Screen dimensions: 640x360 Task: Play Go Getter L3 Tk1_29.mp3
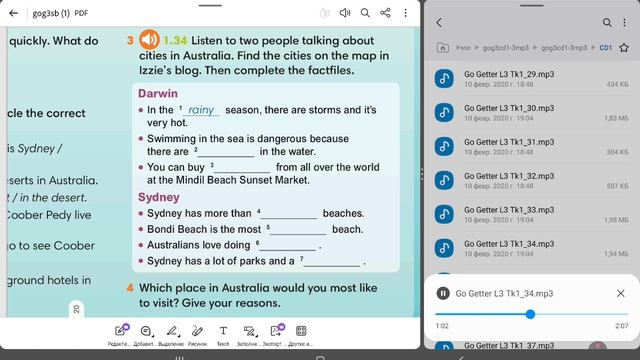(531, 79)
